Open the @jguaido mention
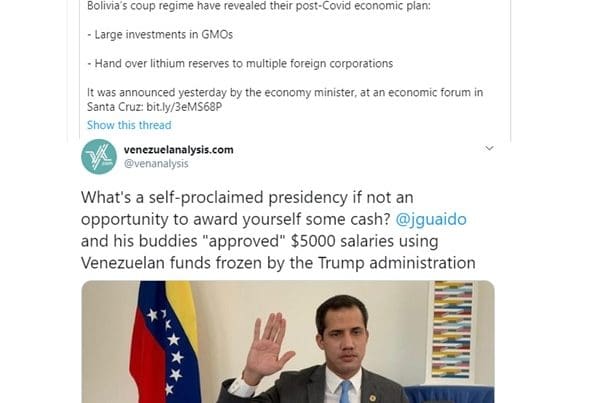This screenshot has width=604, height=403. (x=431, y=219)
